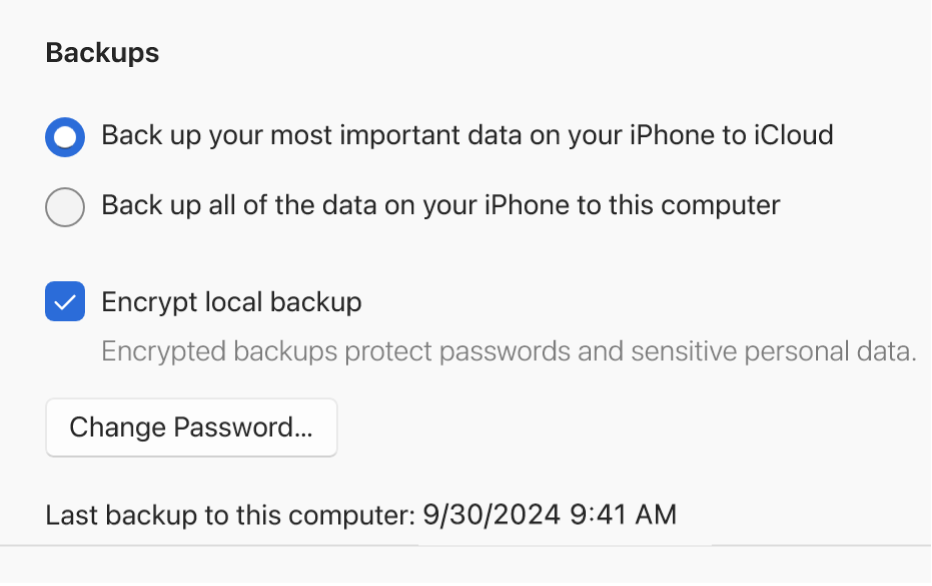Click the word "iCloud" in the first option
Screen dimensions: 932x586
792,135
